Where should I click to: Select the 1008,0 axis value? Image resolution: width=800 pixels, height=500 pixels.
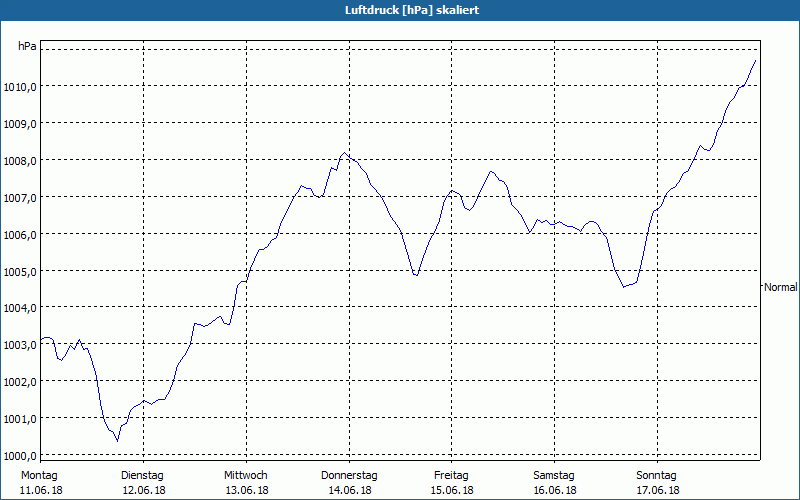20,161
